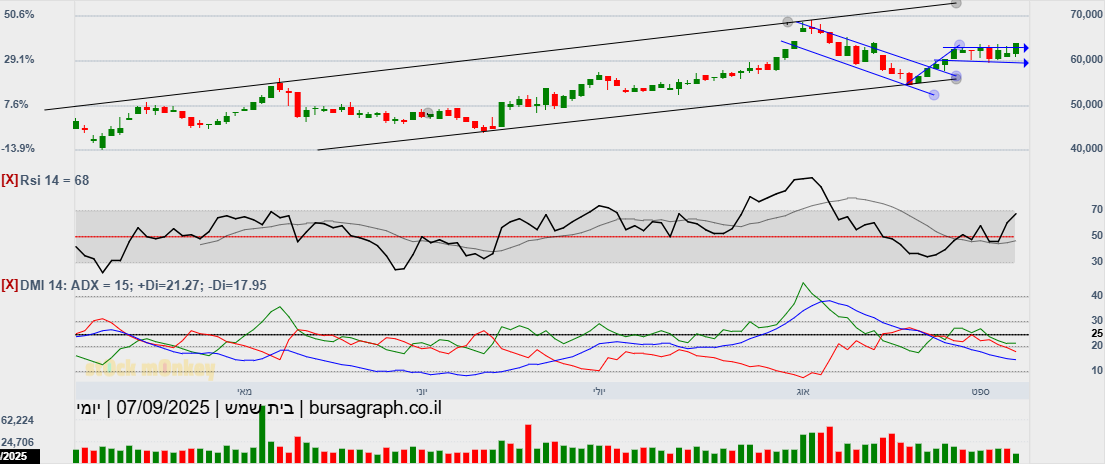Click the 'Rsi 14 = 68' indicator label
The width and height of the screenshot is (1105, 464).
click(54, 181)
